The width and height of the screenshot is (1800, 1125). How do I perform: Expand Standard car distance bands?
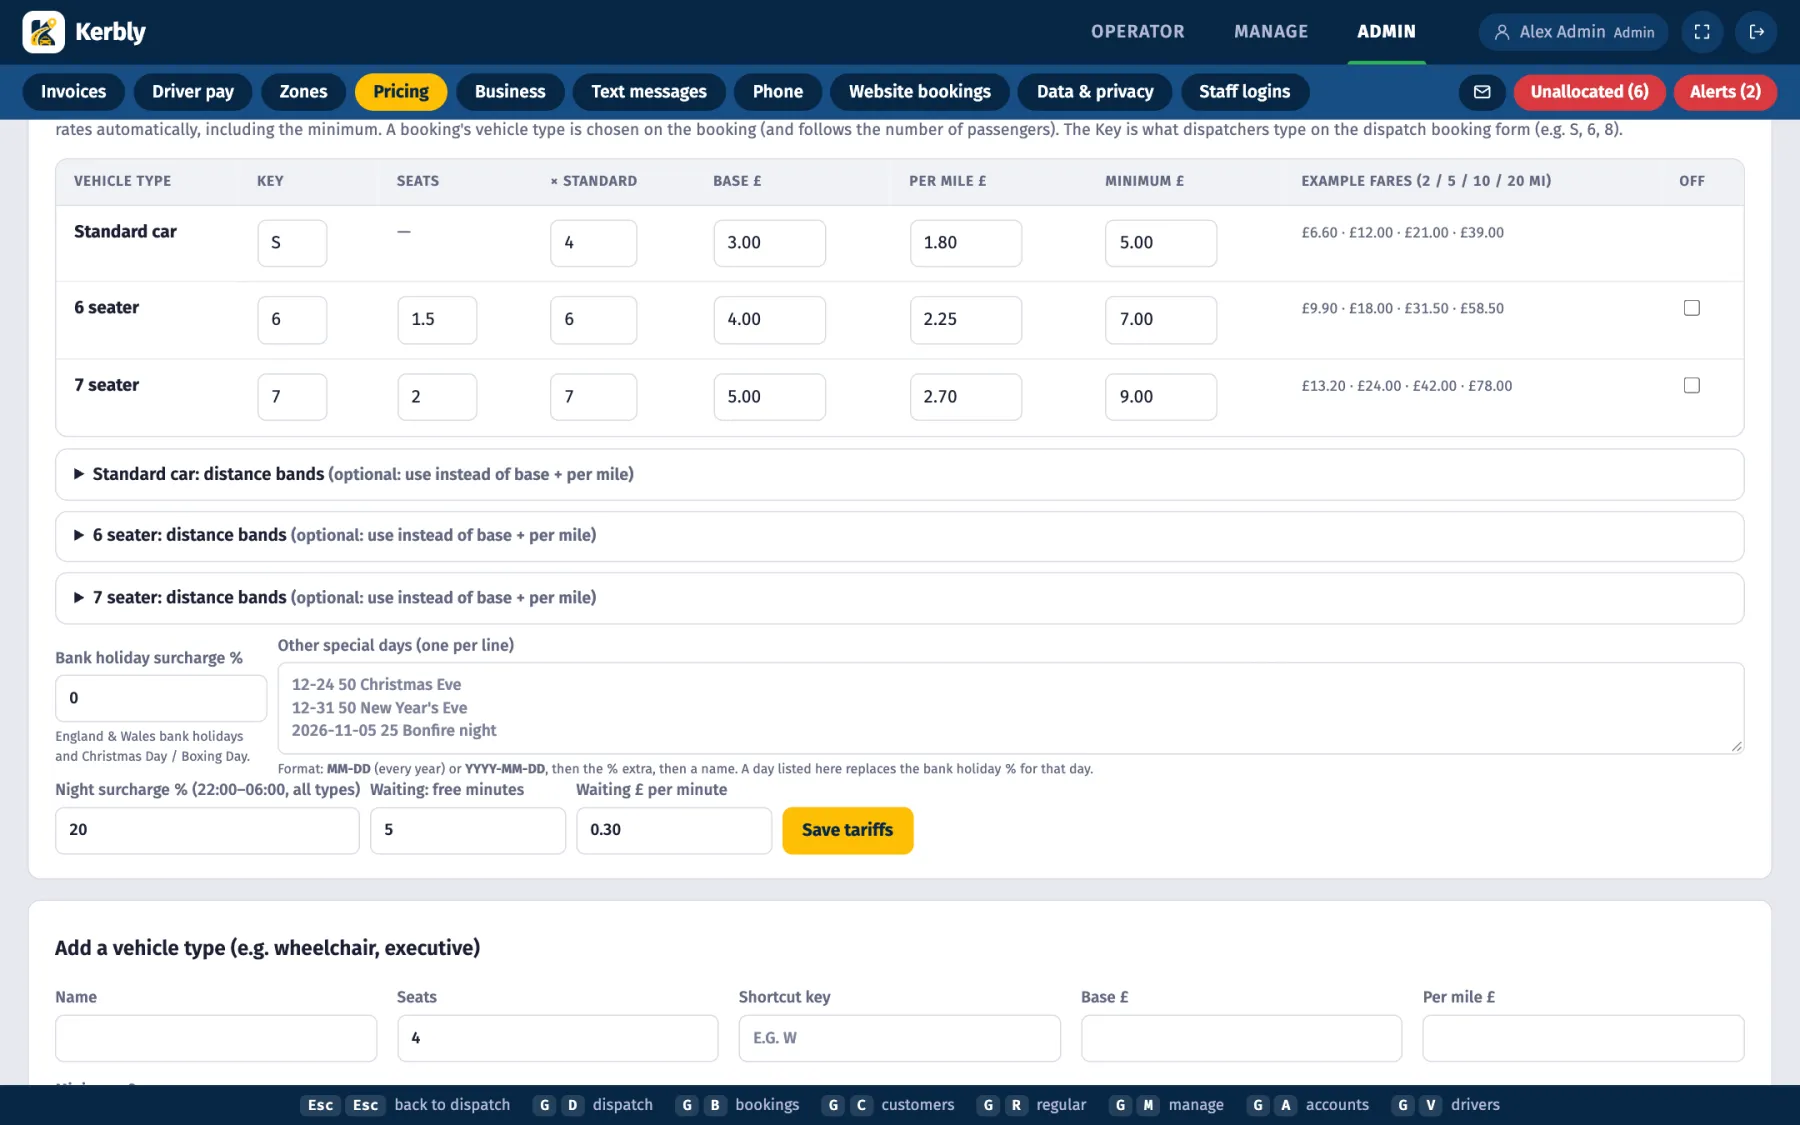tap(900, 474)
